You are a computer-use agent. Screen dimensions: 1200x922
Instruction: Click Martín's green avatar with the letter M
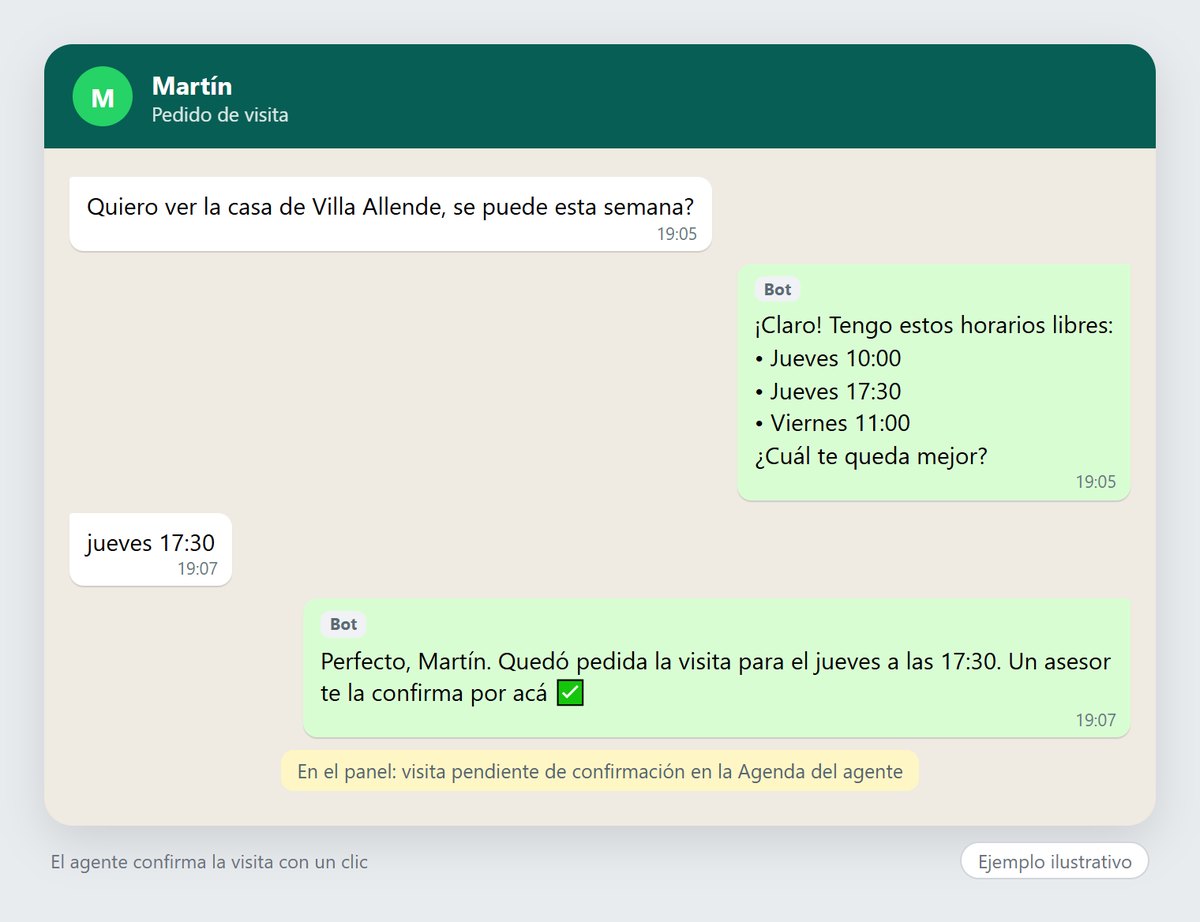103,97
